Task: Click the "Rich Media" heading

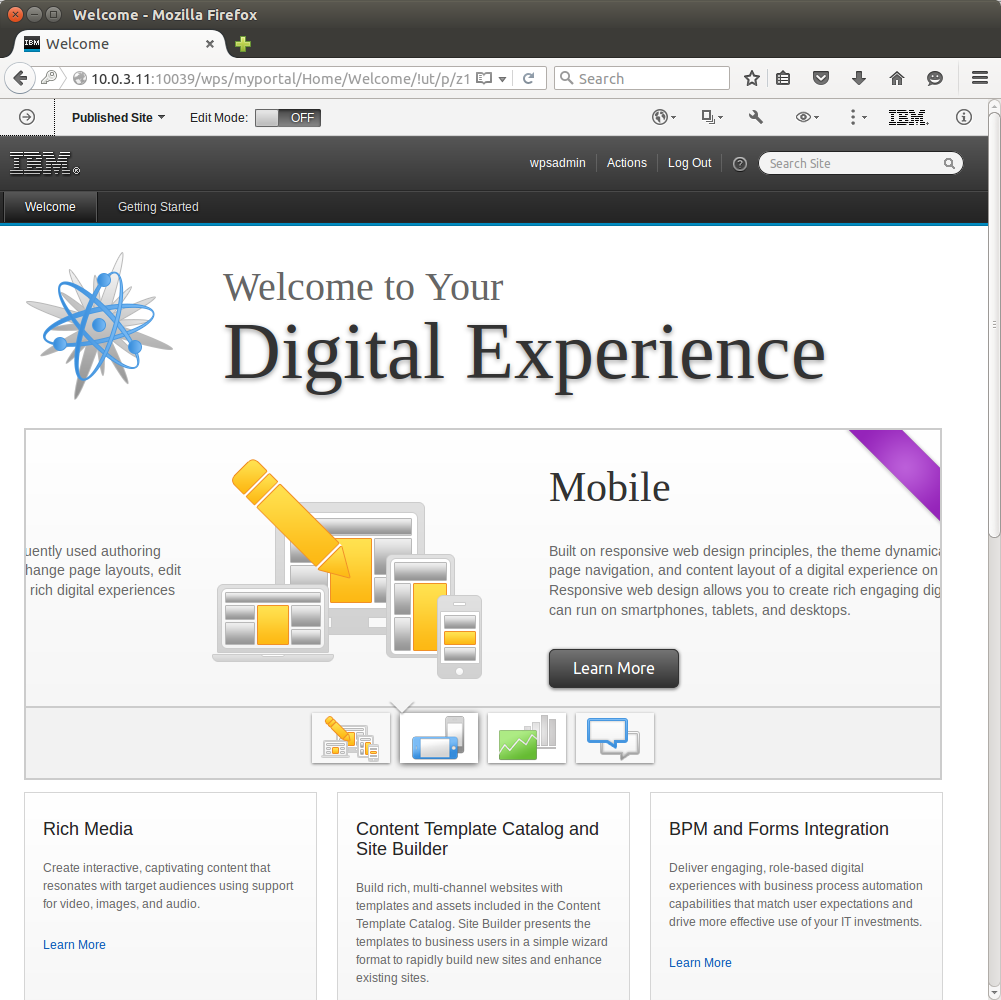Action: 88,829
